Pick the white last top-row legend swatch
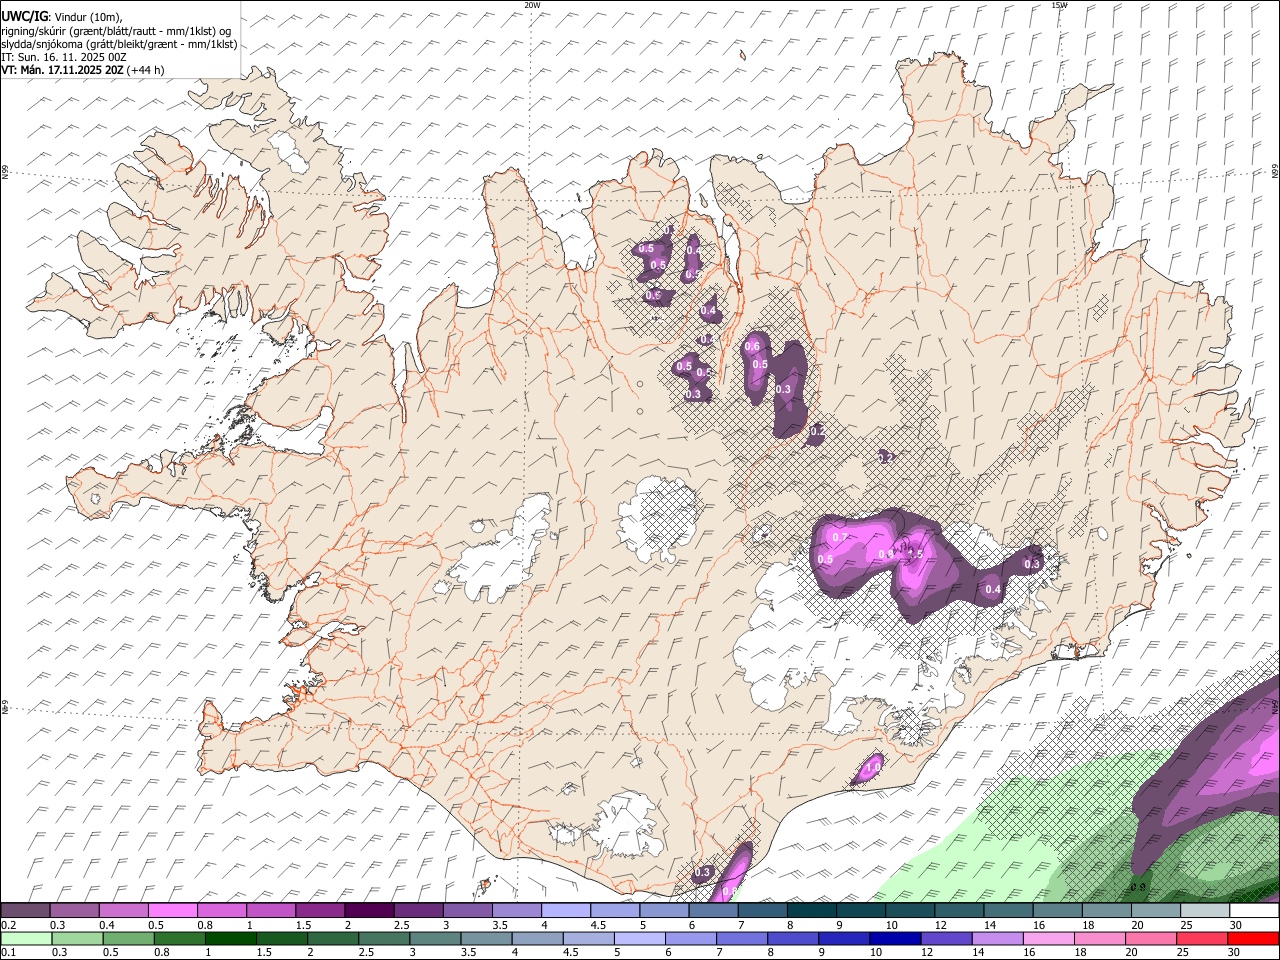 tap(1254, 911)
